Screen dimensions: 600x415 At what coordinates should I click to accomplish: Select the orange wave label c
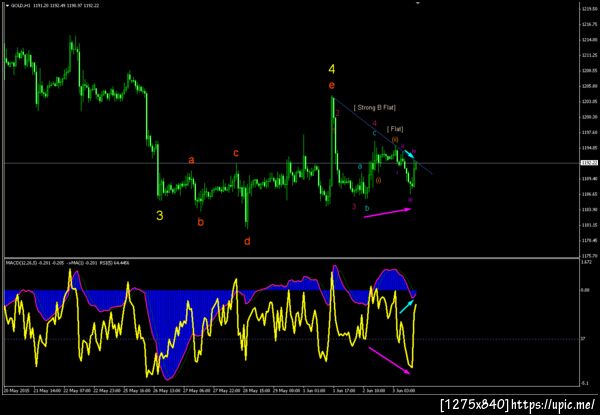(x=236, y=153)
